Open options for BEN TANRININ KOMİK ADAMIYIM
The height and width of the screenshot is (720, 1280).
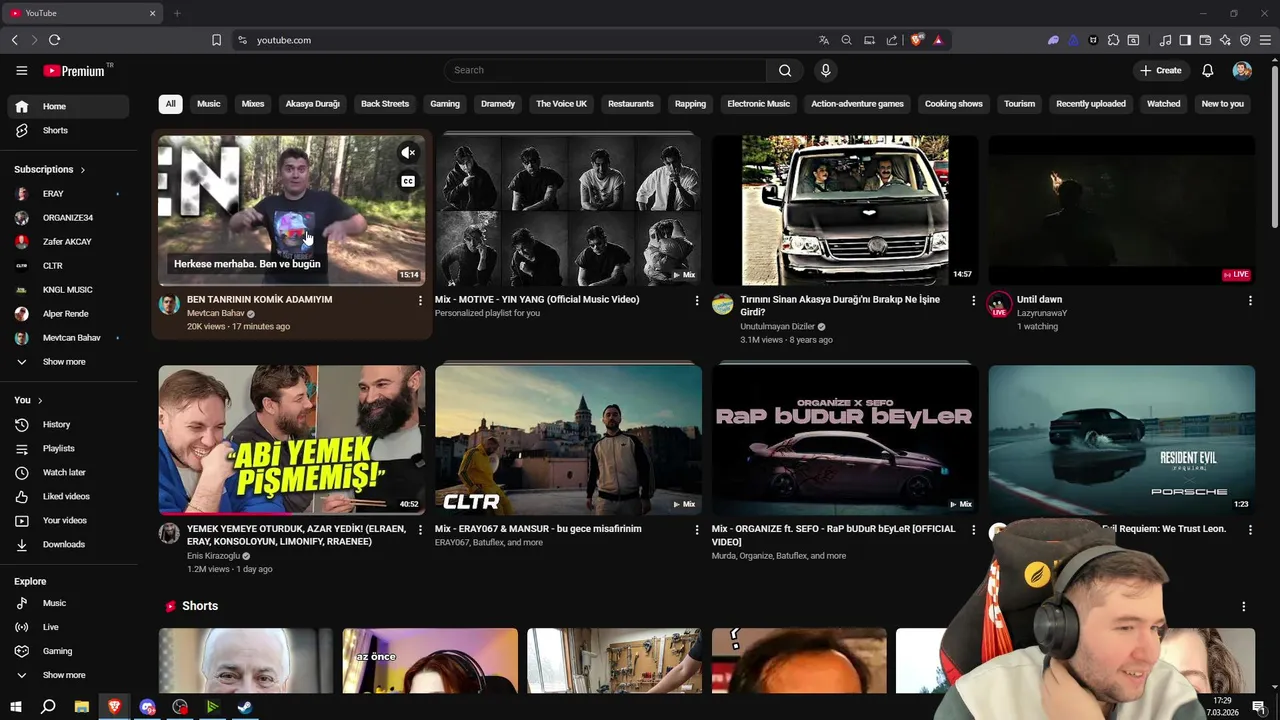(x=420, y=300)
